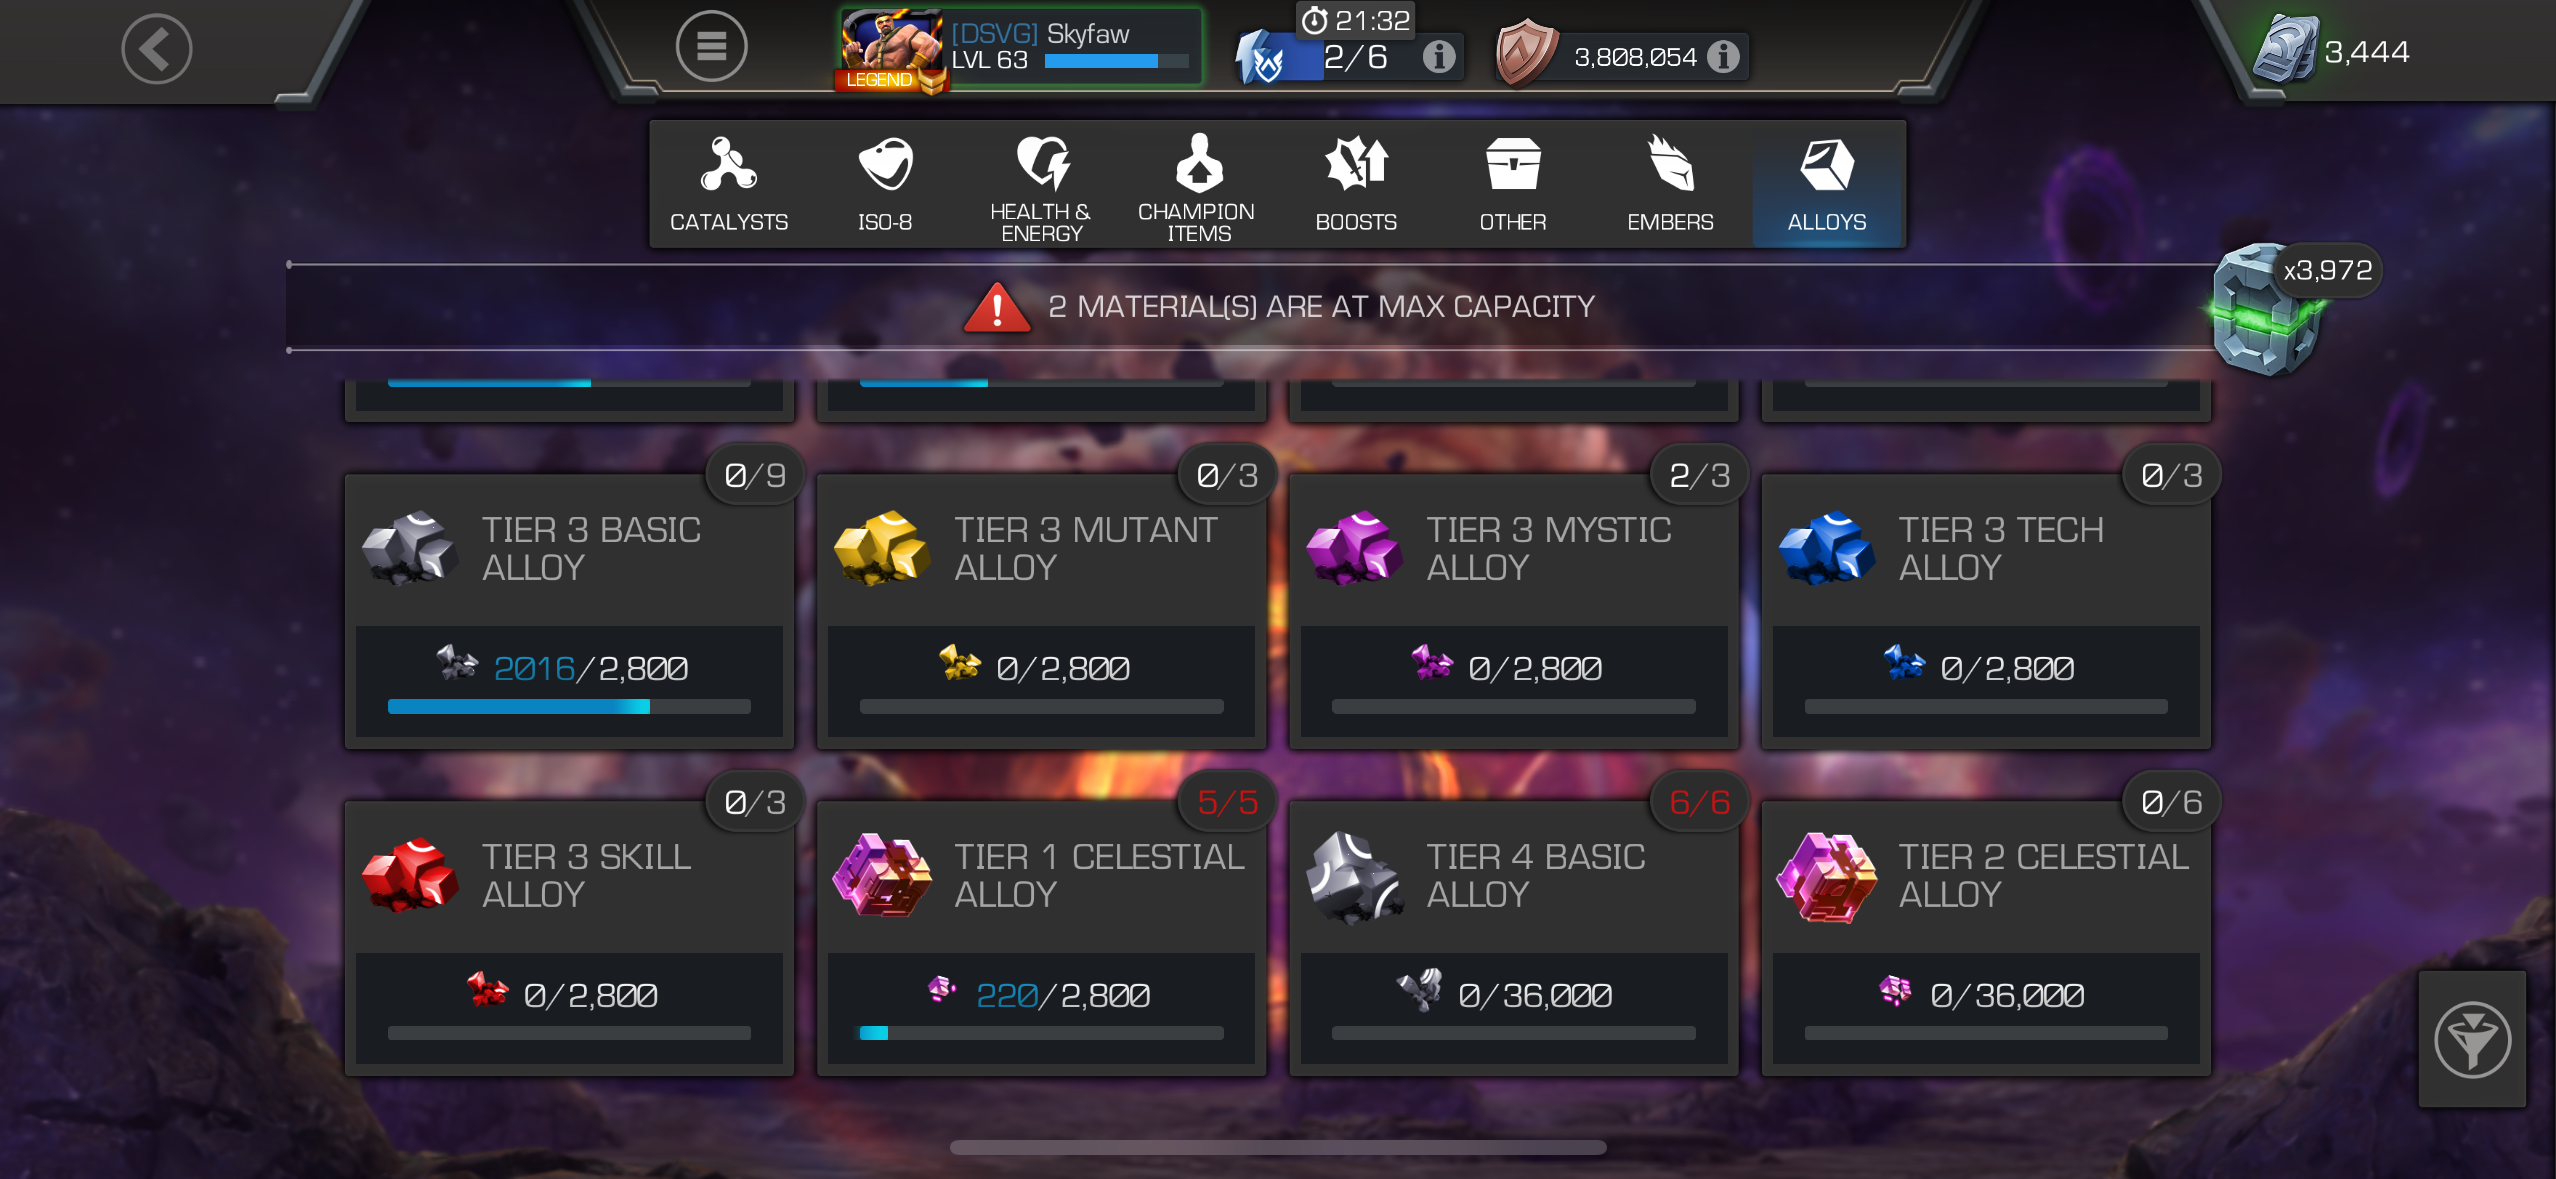Select the Boosts tab
The height and width of the screenshot is (1179, 2556).
(1355, 185)
